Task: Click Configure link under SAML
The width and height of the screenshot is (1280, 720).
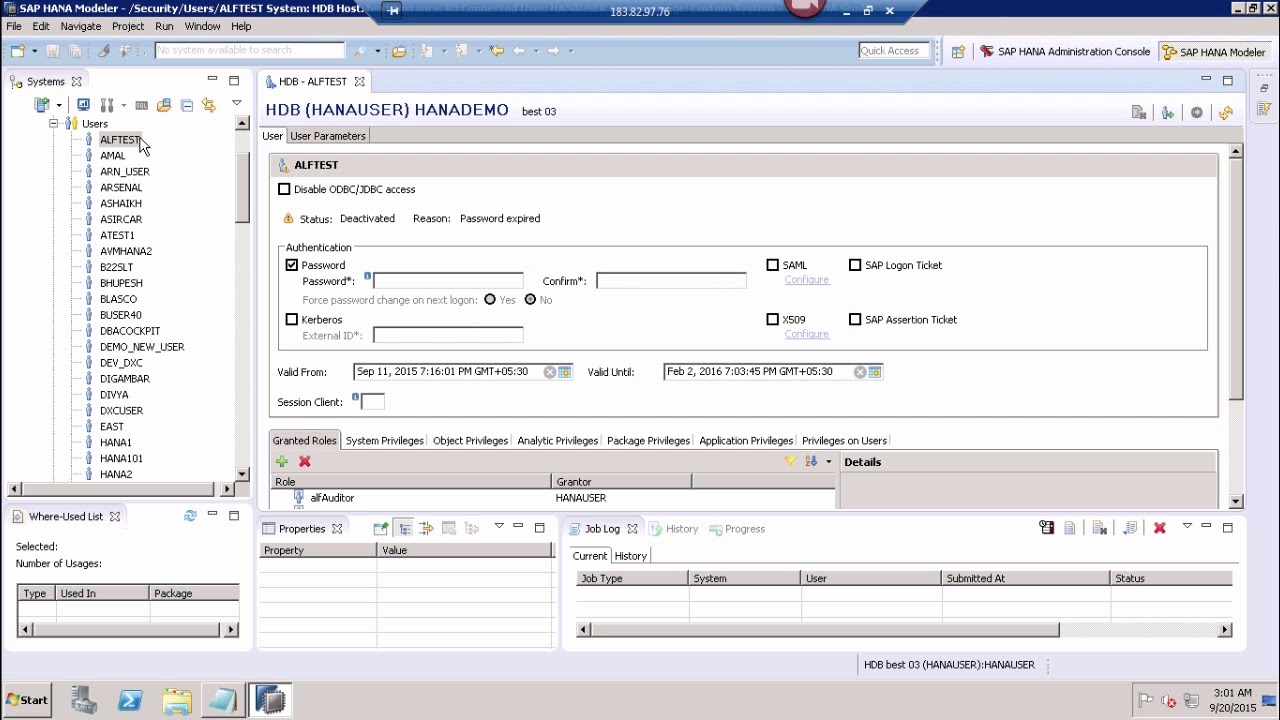Action: pyautogui.click(x=806, y=280)
